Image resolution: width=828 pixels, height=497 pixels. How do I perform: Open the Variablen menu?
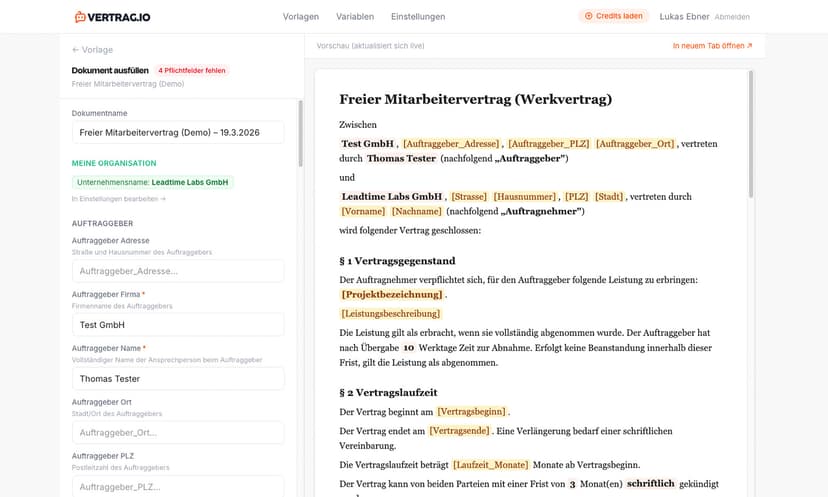355,16
